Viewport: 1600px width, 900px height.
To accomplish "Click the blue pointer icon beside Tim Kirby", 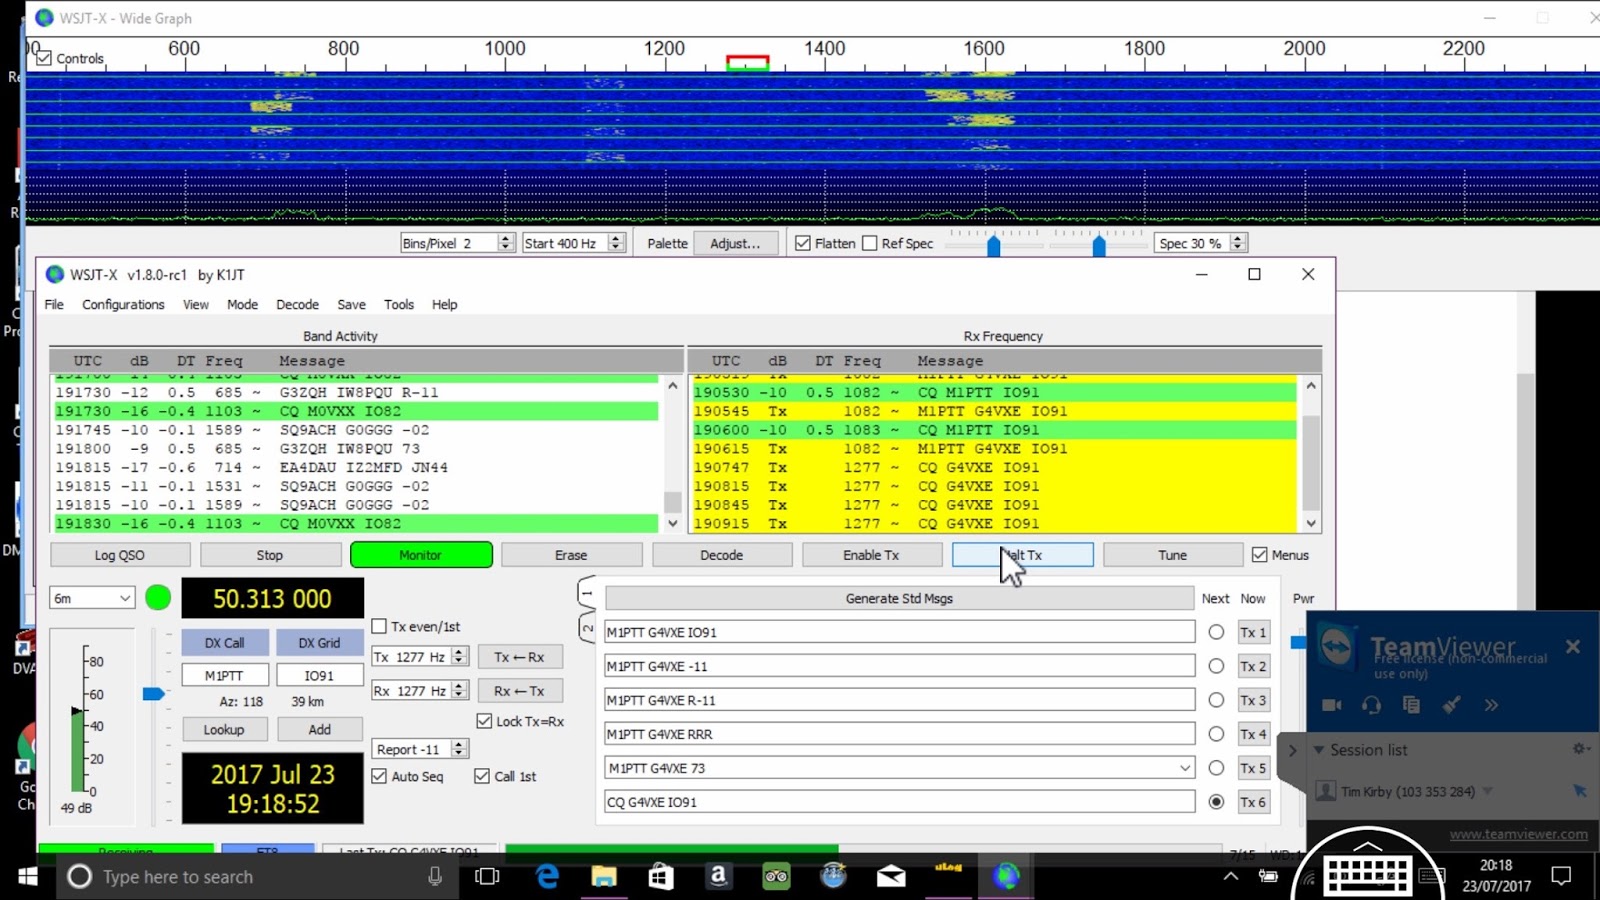I will [1580, 791].
